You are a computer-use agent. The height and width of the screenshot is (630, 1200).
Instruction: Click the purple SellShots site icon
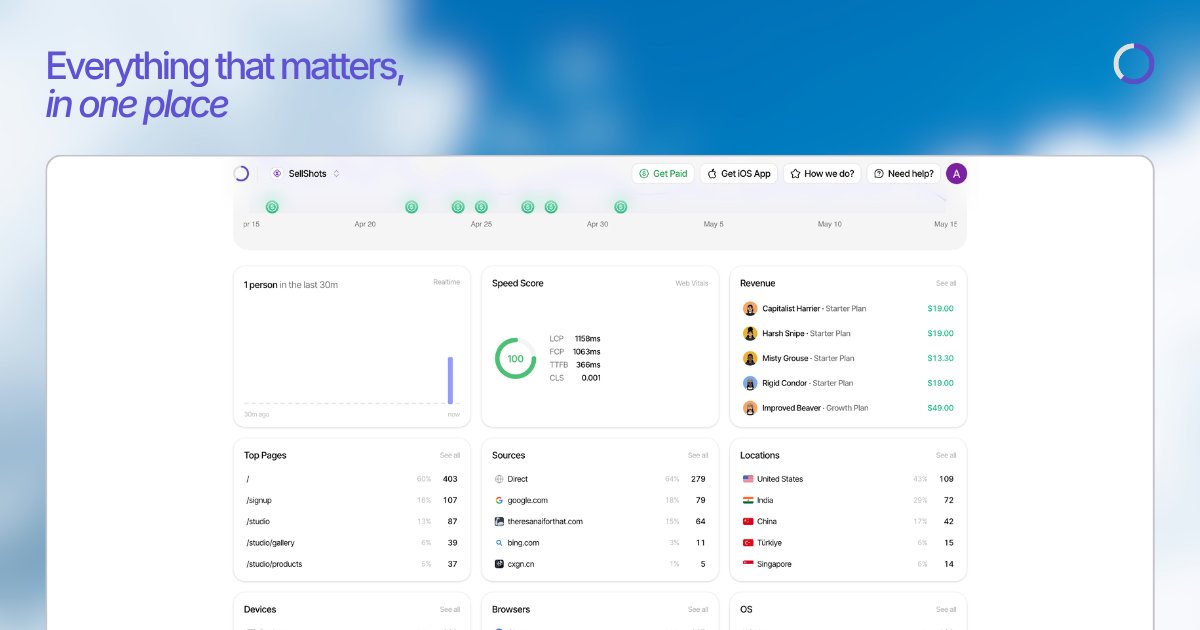(277, 173)
